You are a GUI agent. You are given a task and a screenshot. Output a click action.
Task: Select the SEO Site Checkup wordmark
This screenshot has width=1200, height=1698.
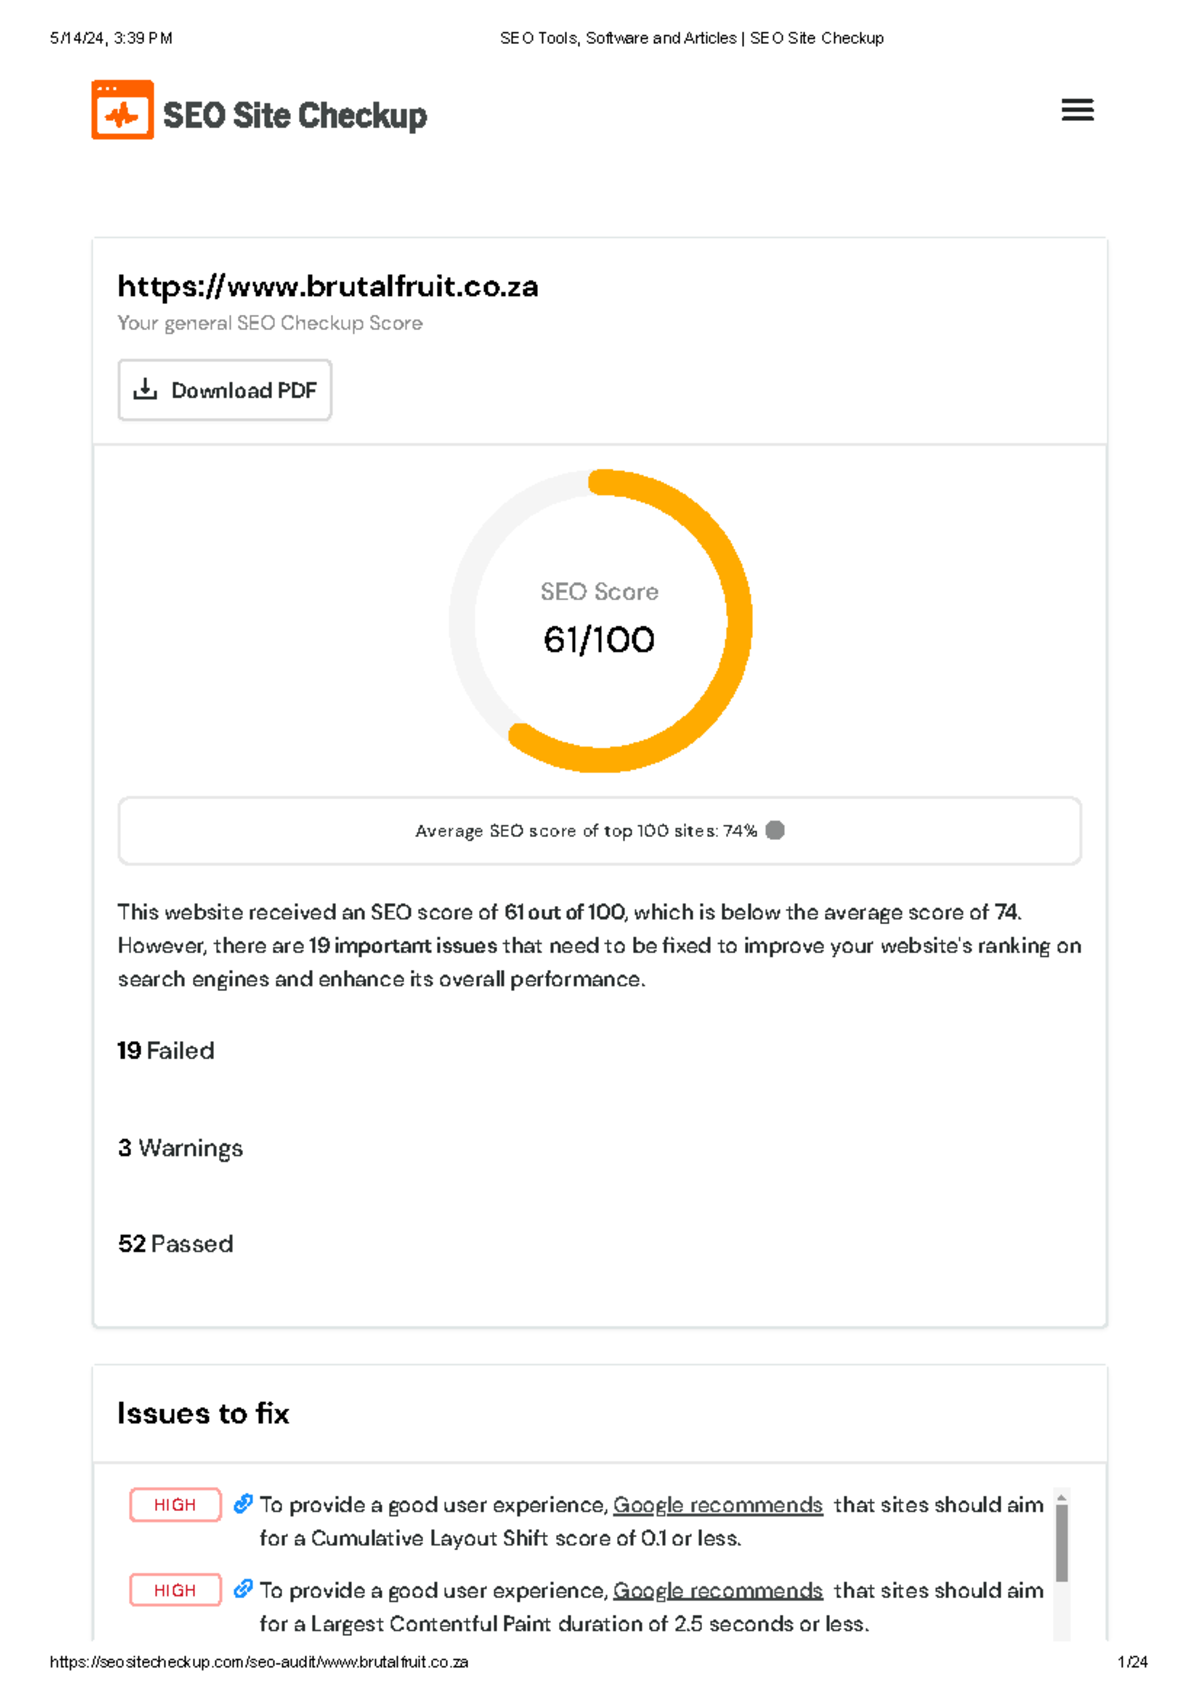click(x=296, y=115)
